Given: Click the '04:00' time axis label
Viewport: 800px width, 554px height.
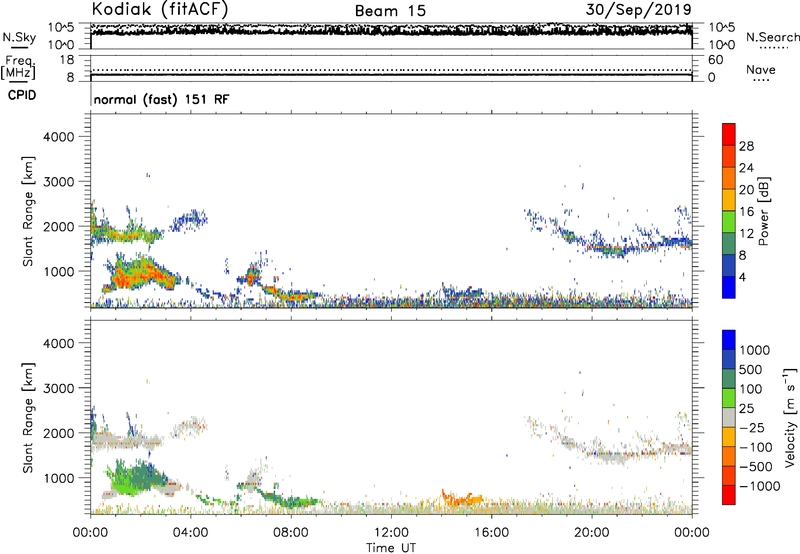Looking at the screenshot, I should (190, 533).
